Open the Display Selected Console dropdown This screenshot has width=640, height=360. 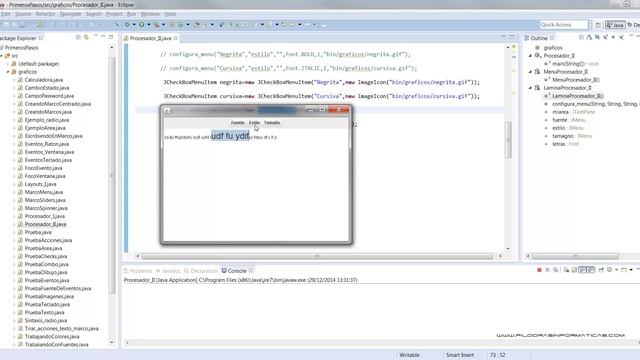[x=616, y=270]
